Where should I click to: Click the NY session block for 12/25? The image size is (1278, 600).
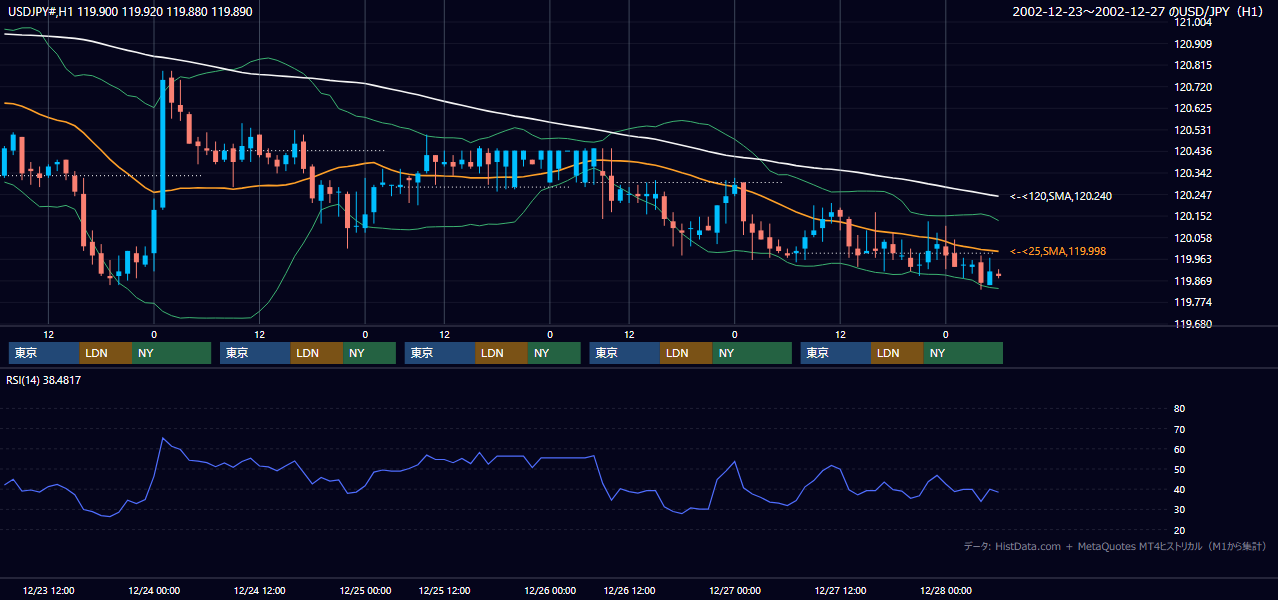554,353
